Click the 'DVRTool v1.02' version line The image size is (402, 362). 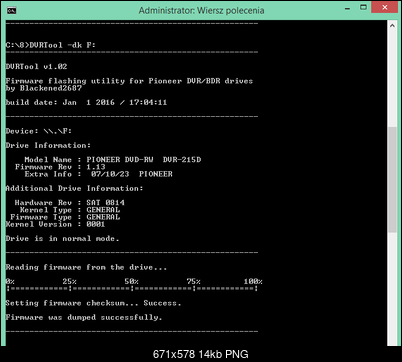tap(36, 66)
